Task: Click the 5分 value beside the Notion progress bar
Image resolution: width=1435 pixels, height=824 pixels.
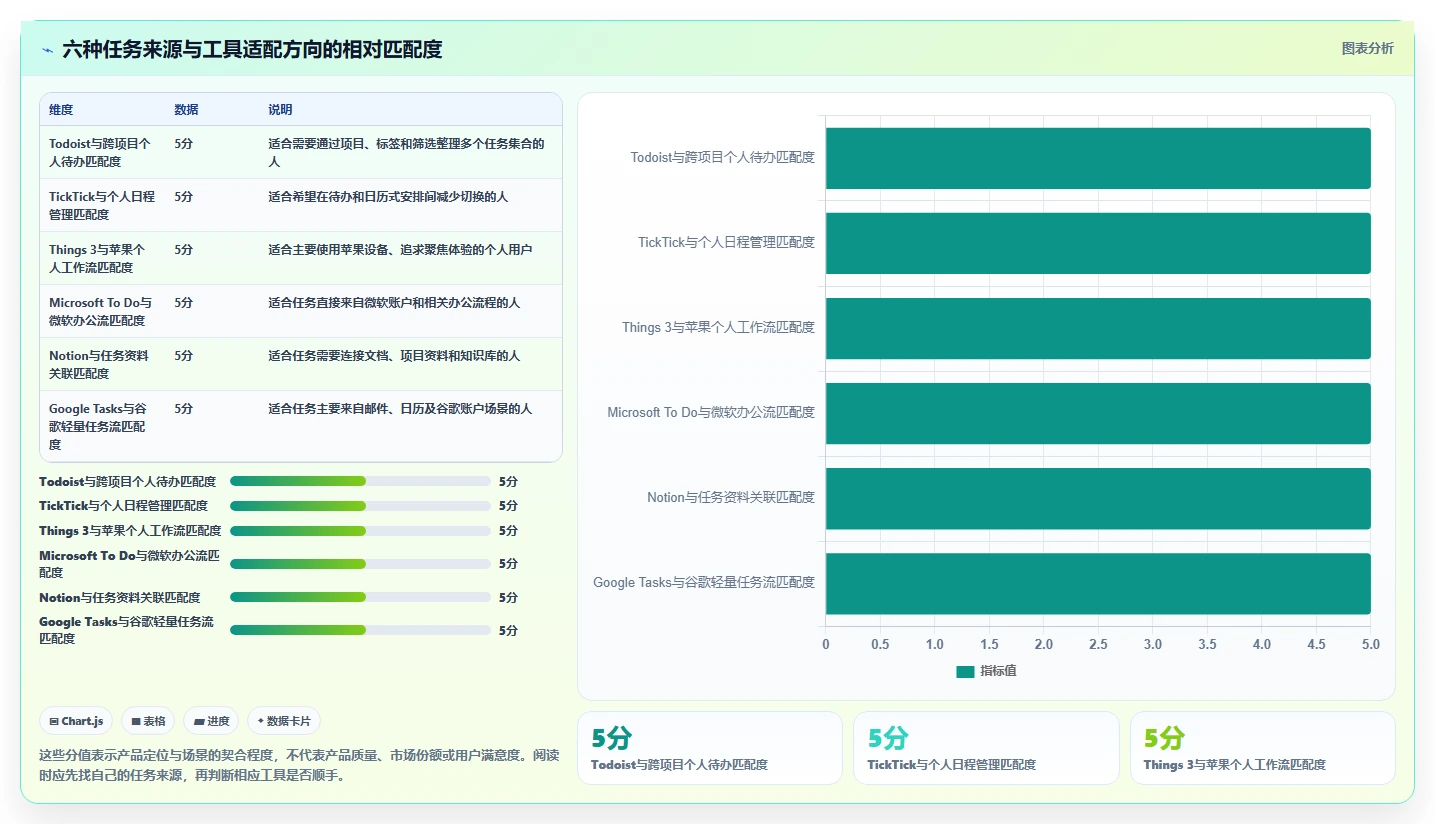Action: (x=508, y=598)
